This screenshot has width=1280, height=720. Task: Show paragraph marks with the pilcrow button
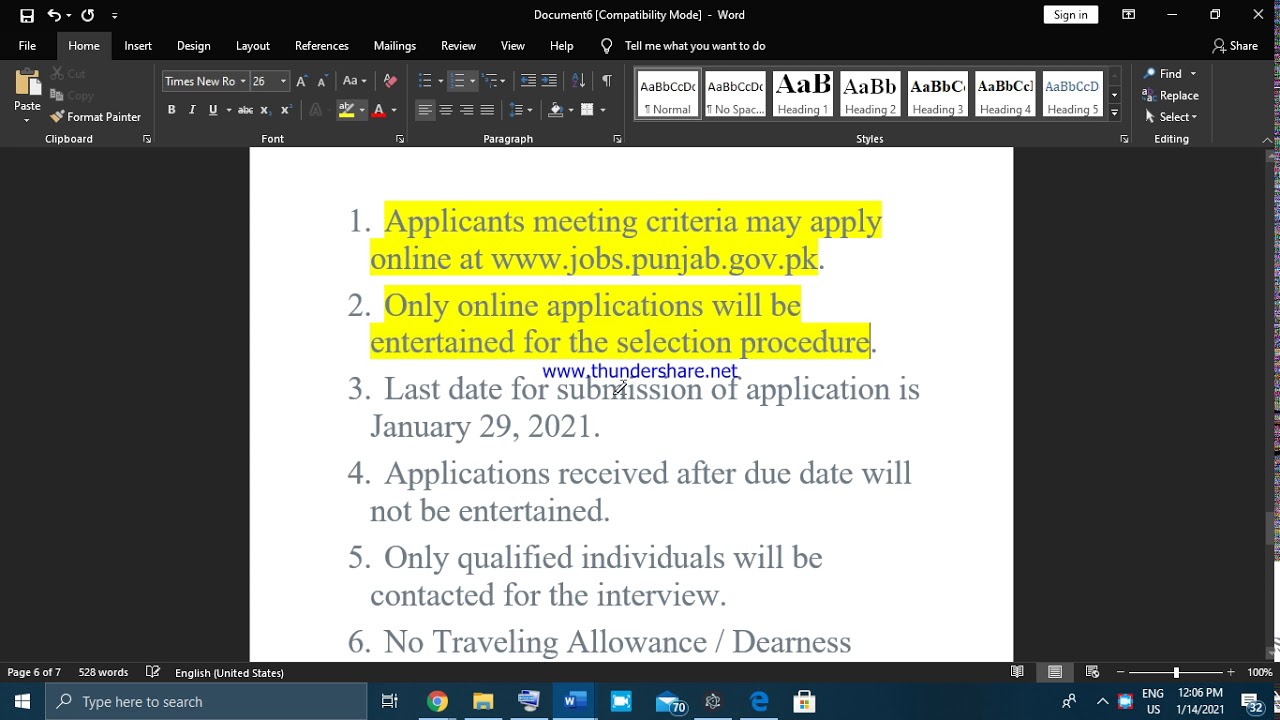tap(606, 81)
